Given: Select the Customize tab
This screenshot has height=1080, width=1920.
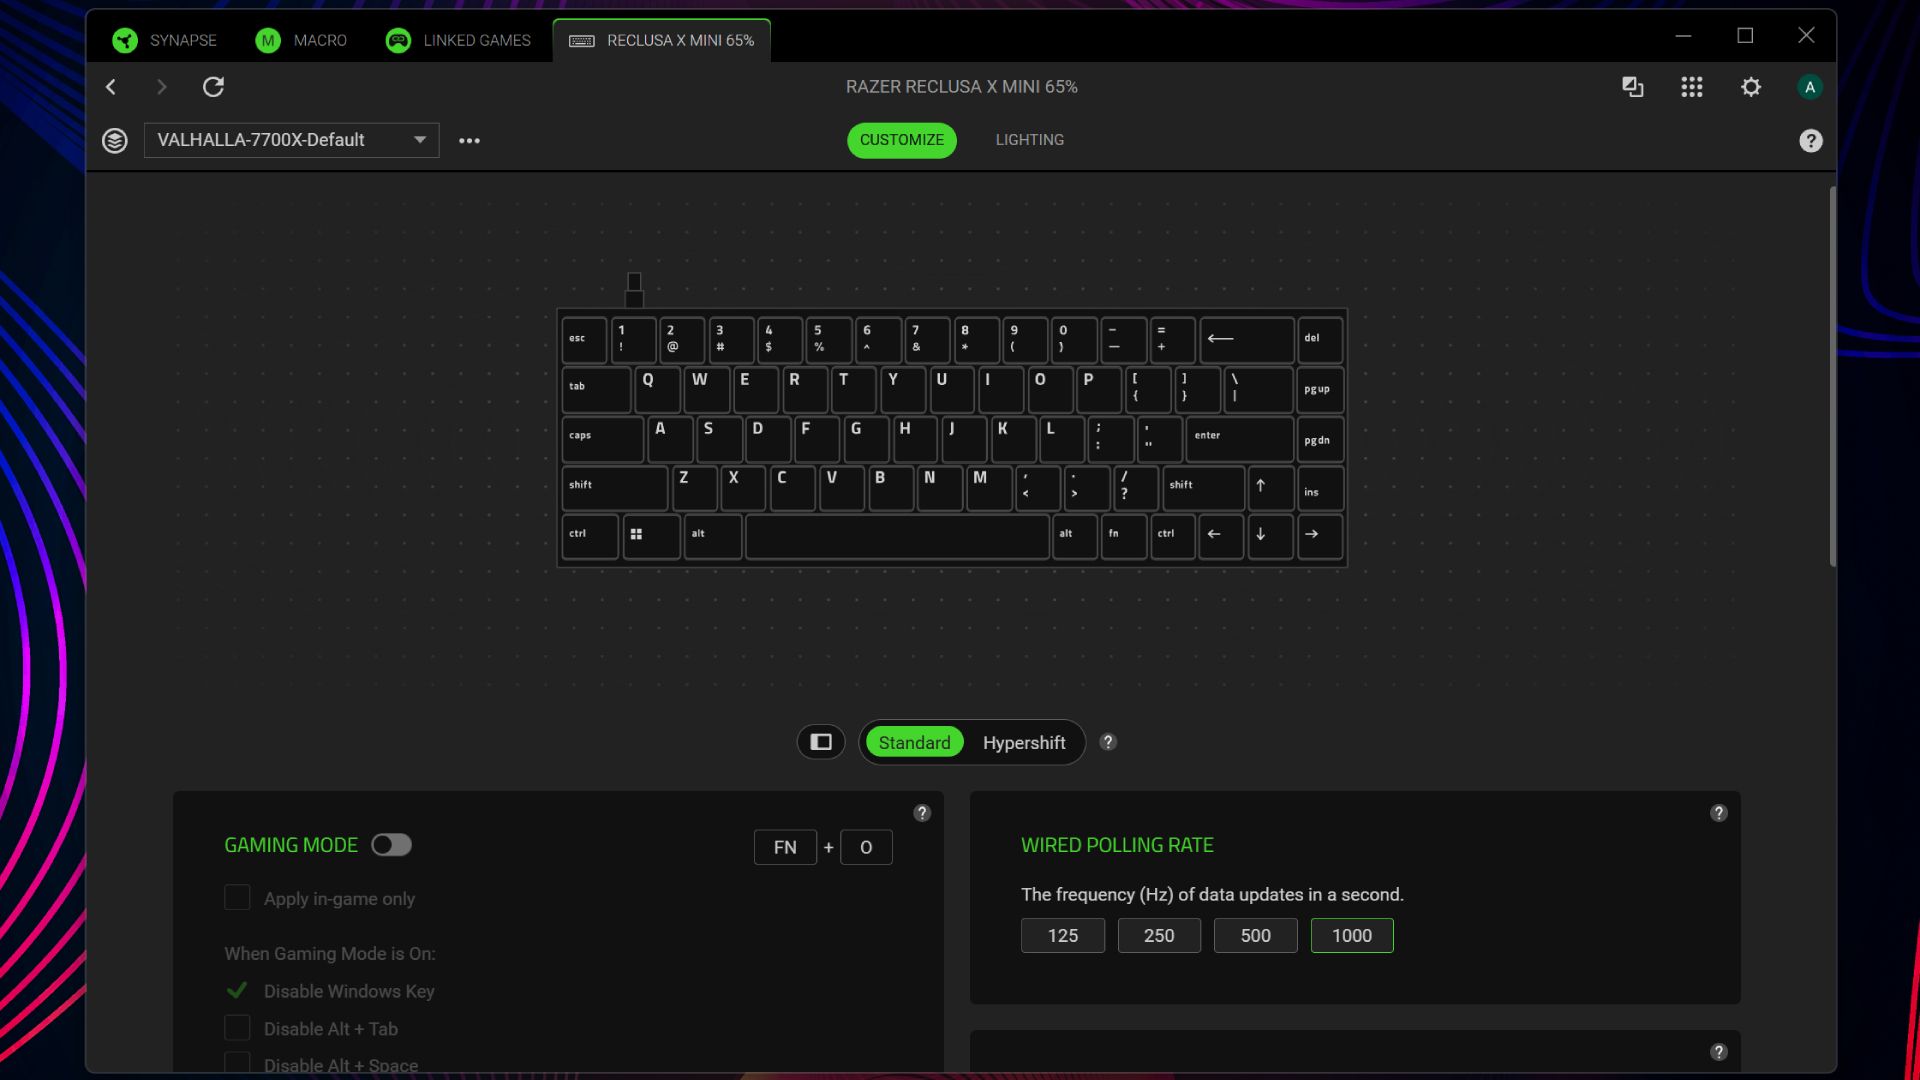Looking at the screenshot, I should click(x=902, y=140).
